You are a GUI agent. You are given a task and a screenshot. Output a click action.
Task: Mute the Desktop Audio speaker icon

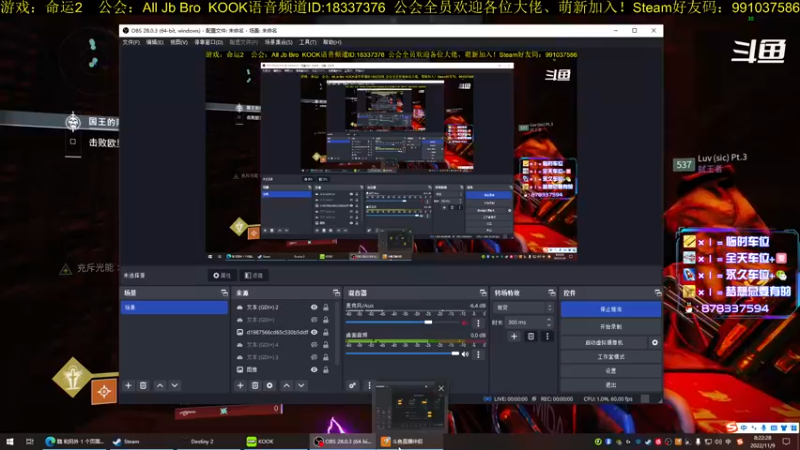(465, 354)
